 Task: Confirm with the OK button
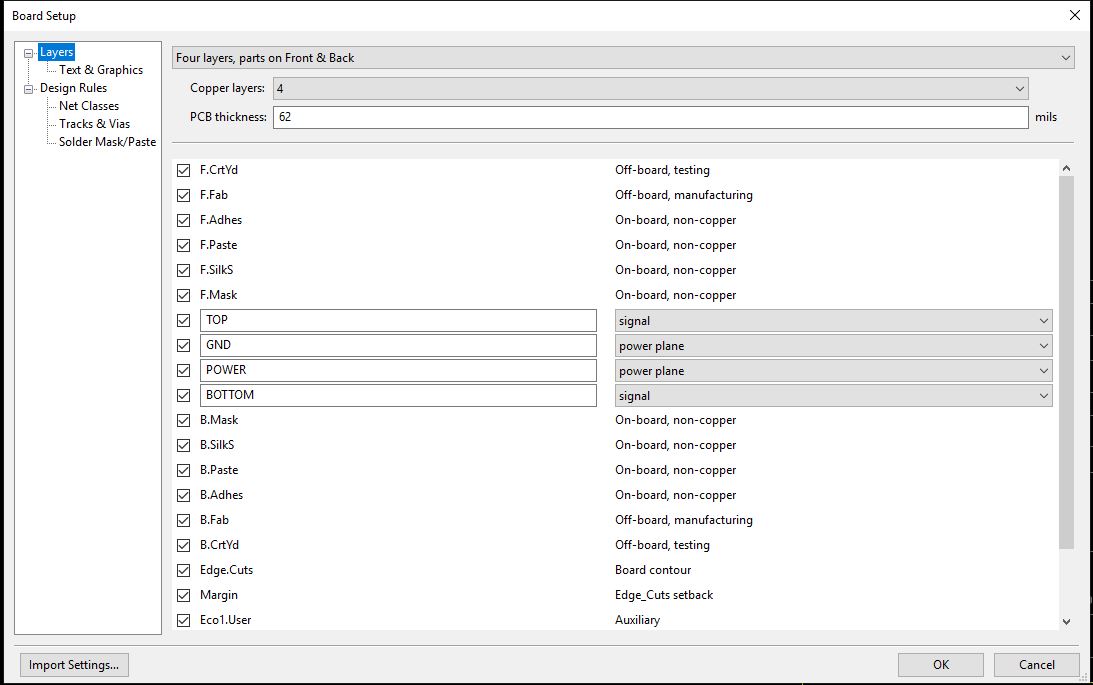pos(940,665)
